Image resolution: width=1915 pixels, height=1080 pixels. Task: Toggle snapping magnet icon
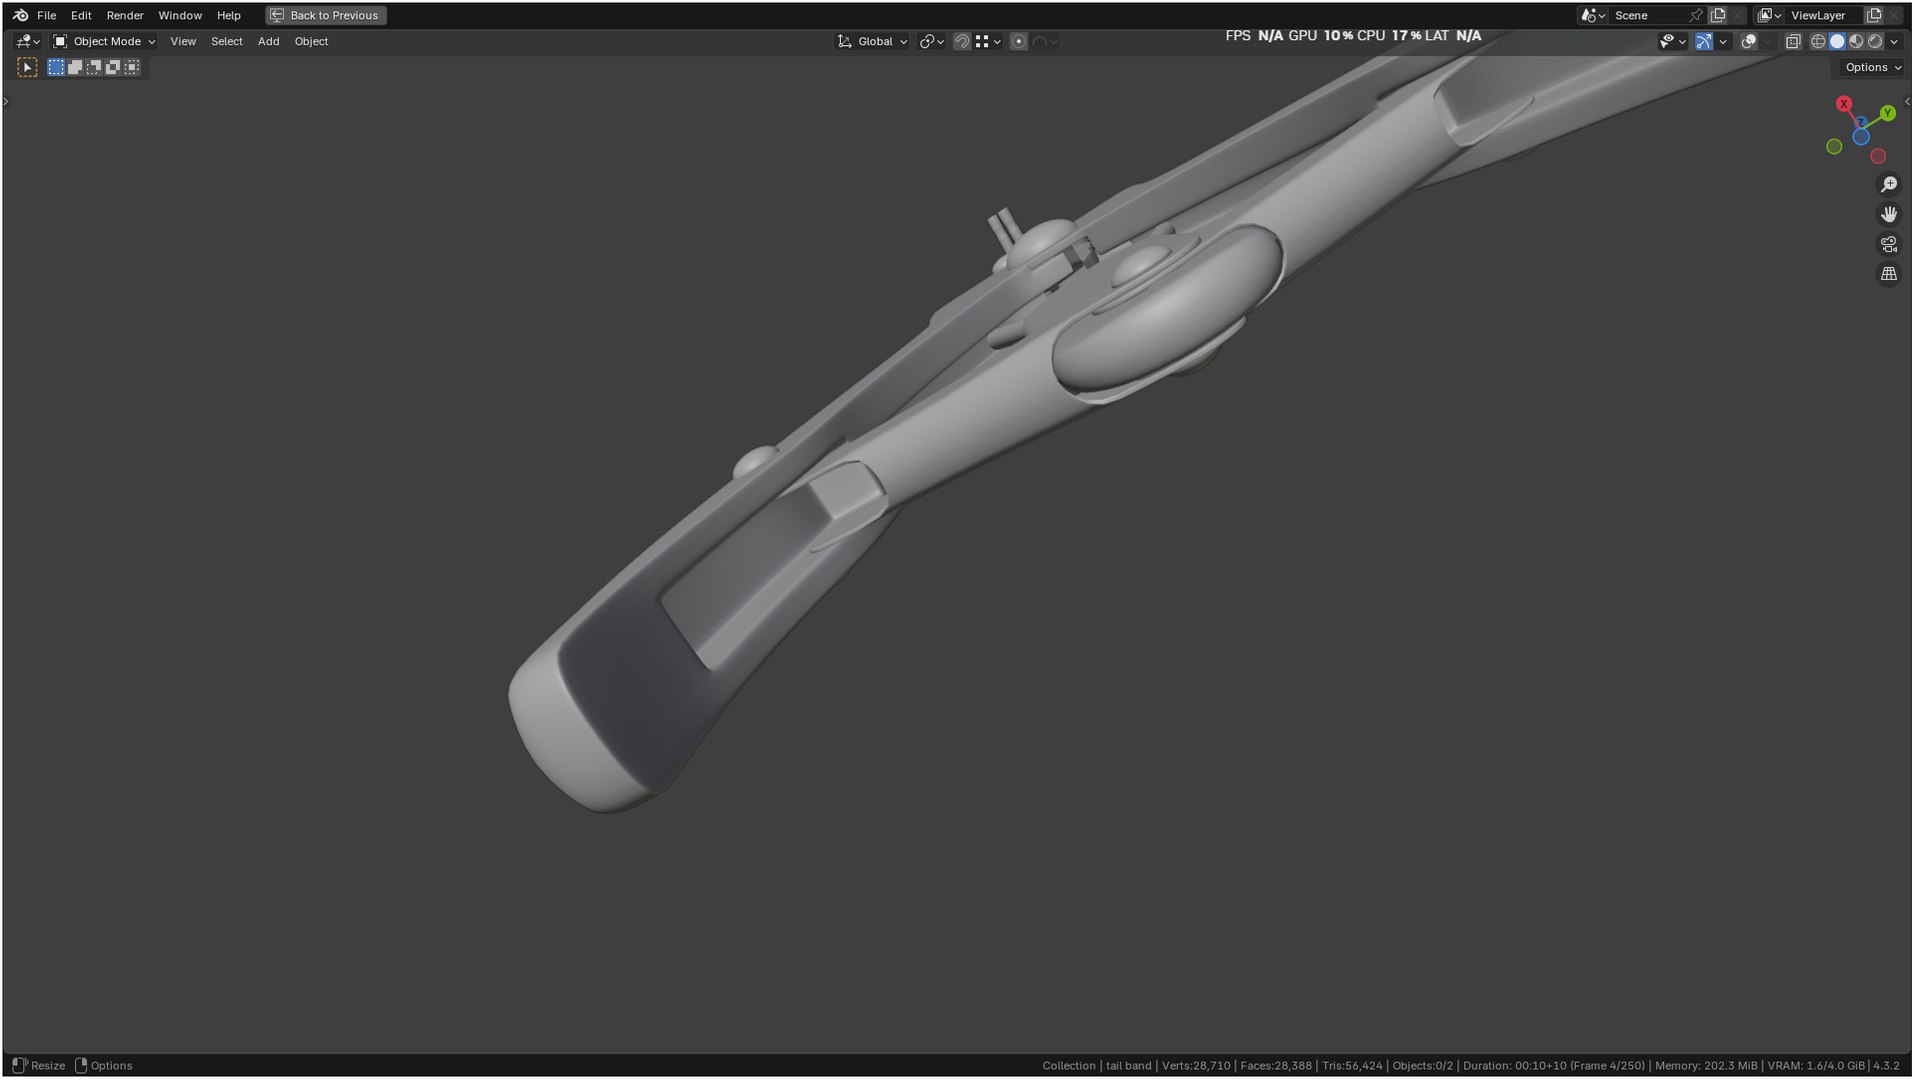[962, 41]
